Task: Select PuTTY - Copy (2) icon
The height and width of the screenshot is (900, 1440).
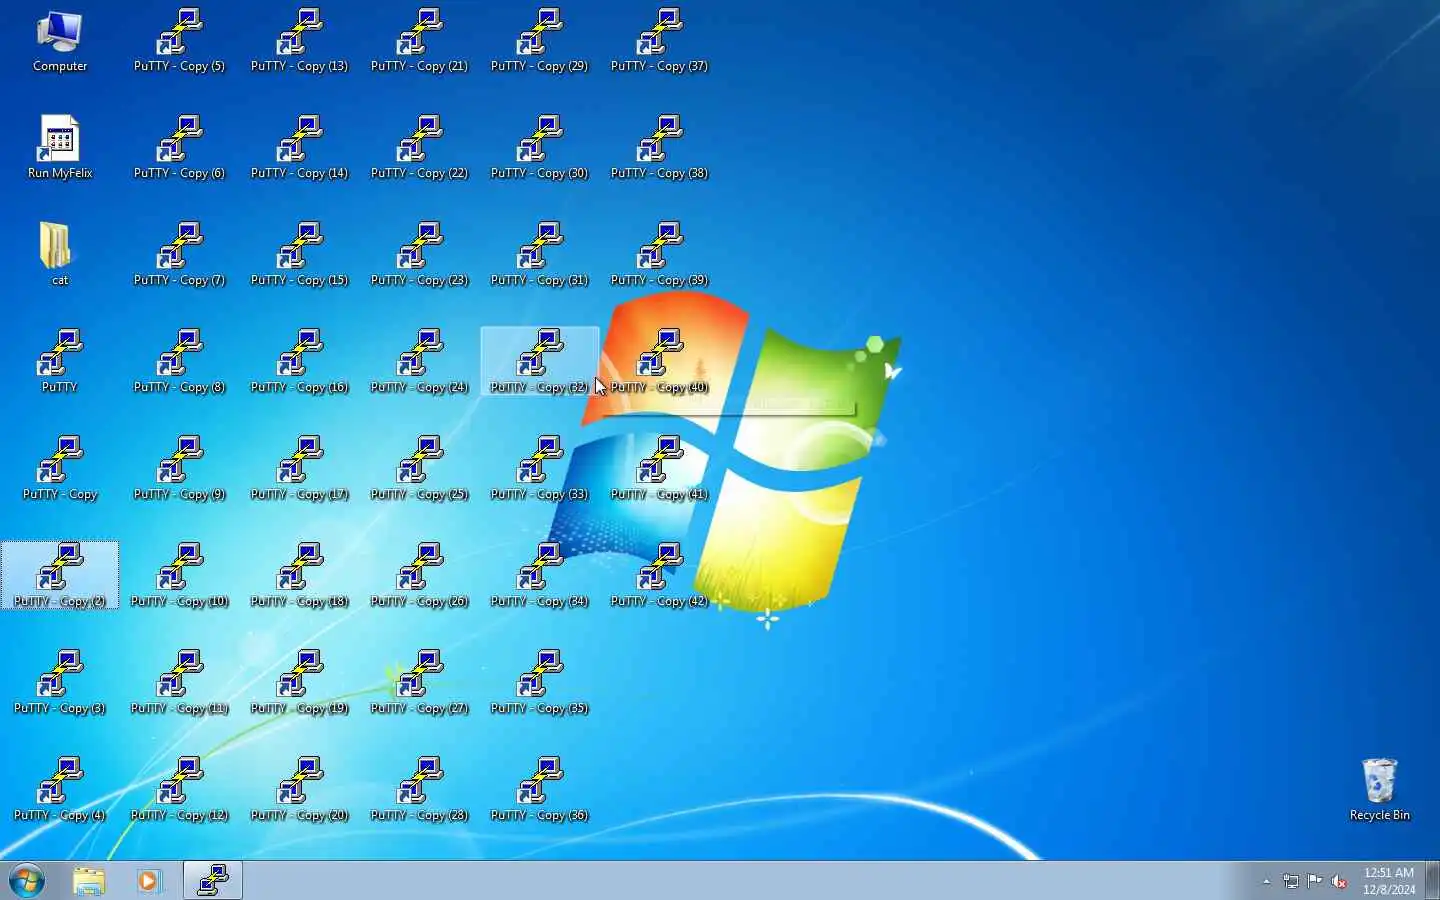Action: [x=60, y=576]
